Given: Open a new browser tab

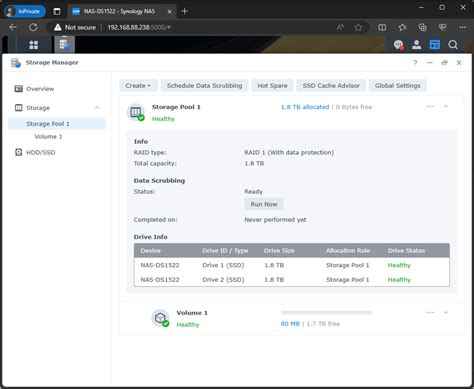Looking at the screenshot, I should (185, 11).
